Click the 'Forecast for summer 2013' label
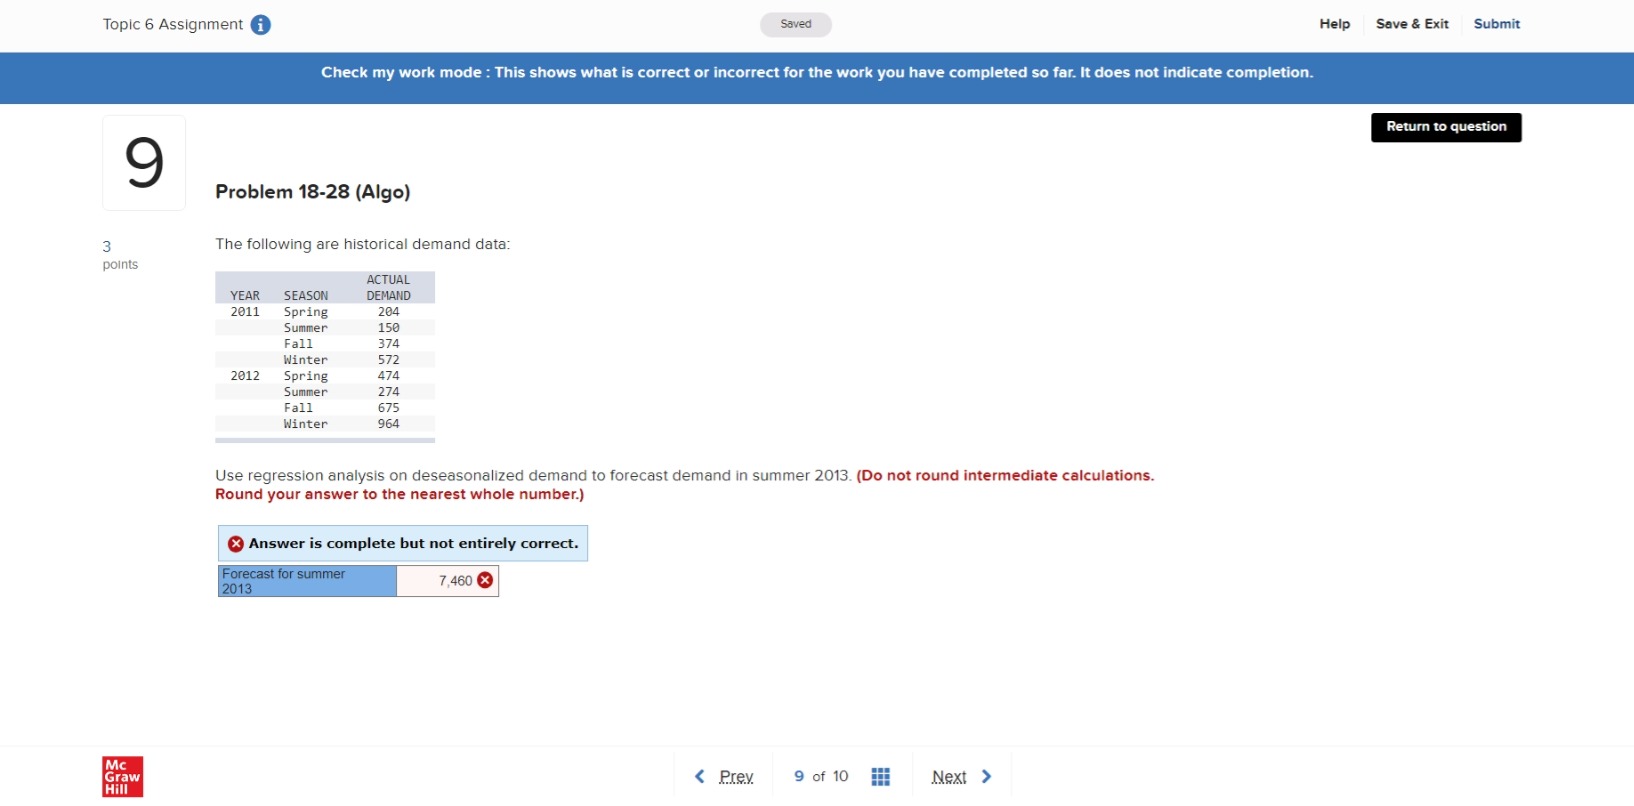Image resolution: width=1634 pixels, height=806 pixels. 307,581
